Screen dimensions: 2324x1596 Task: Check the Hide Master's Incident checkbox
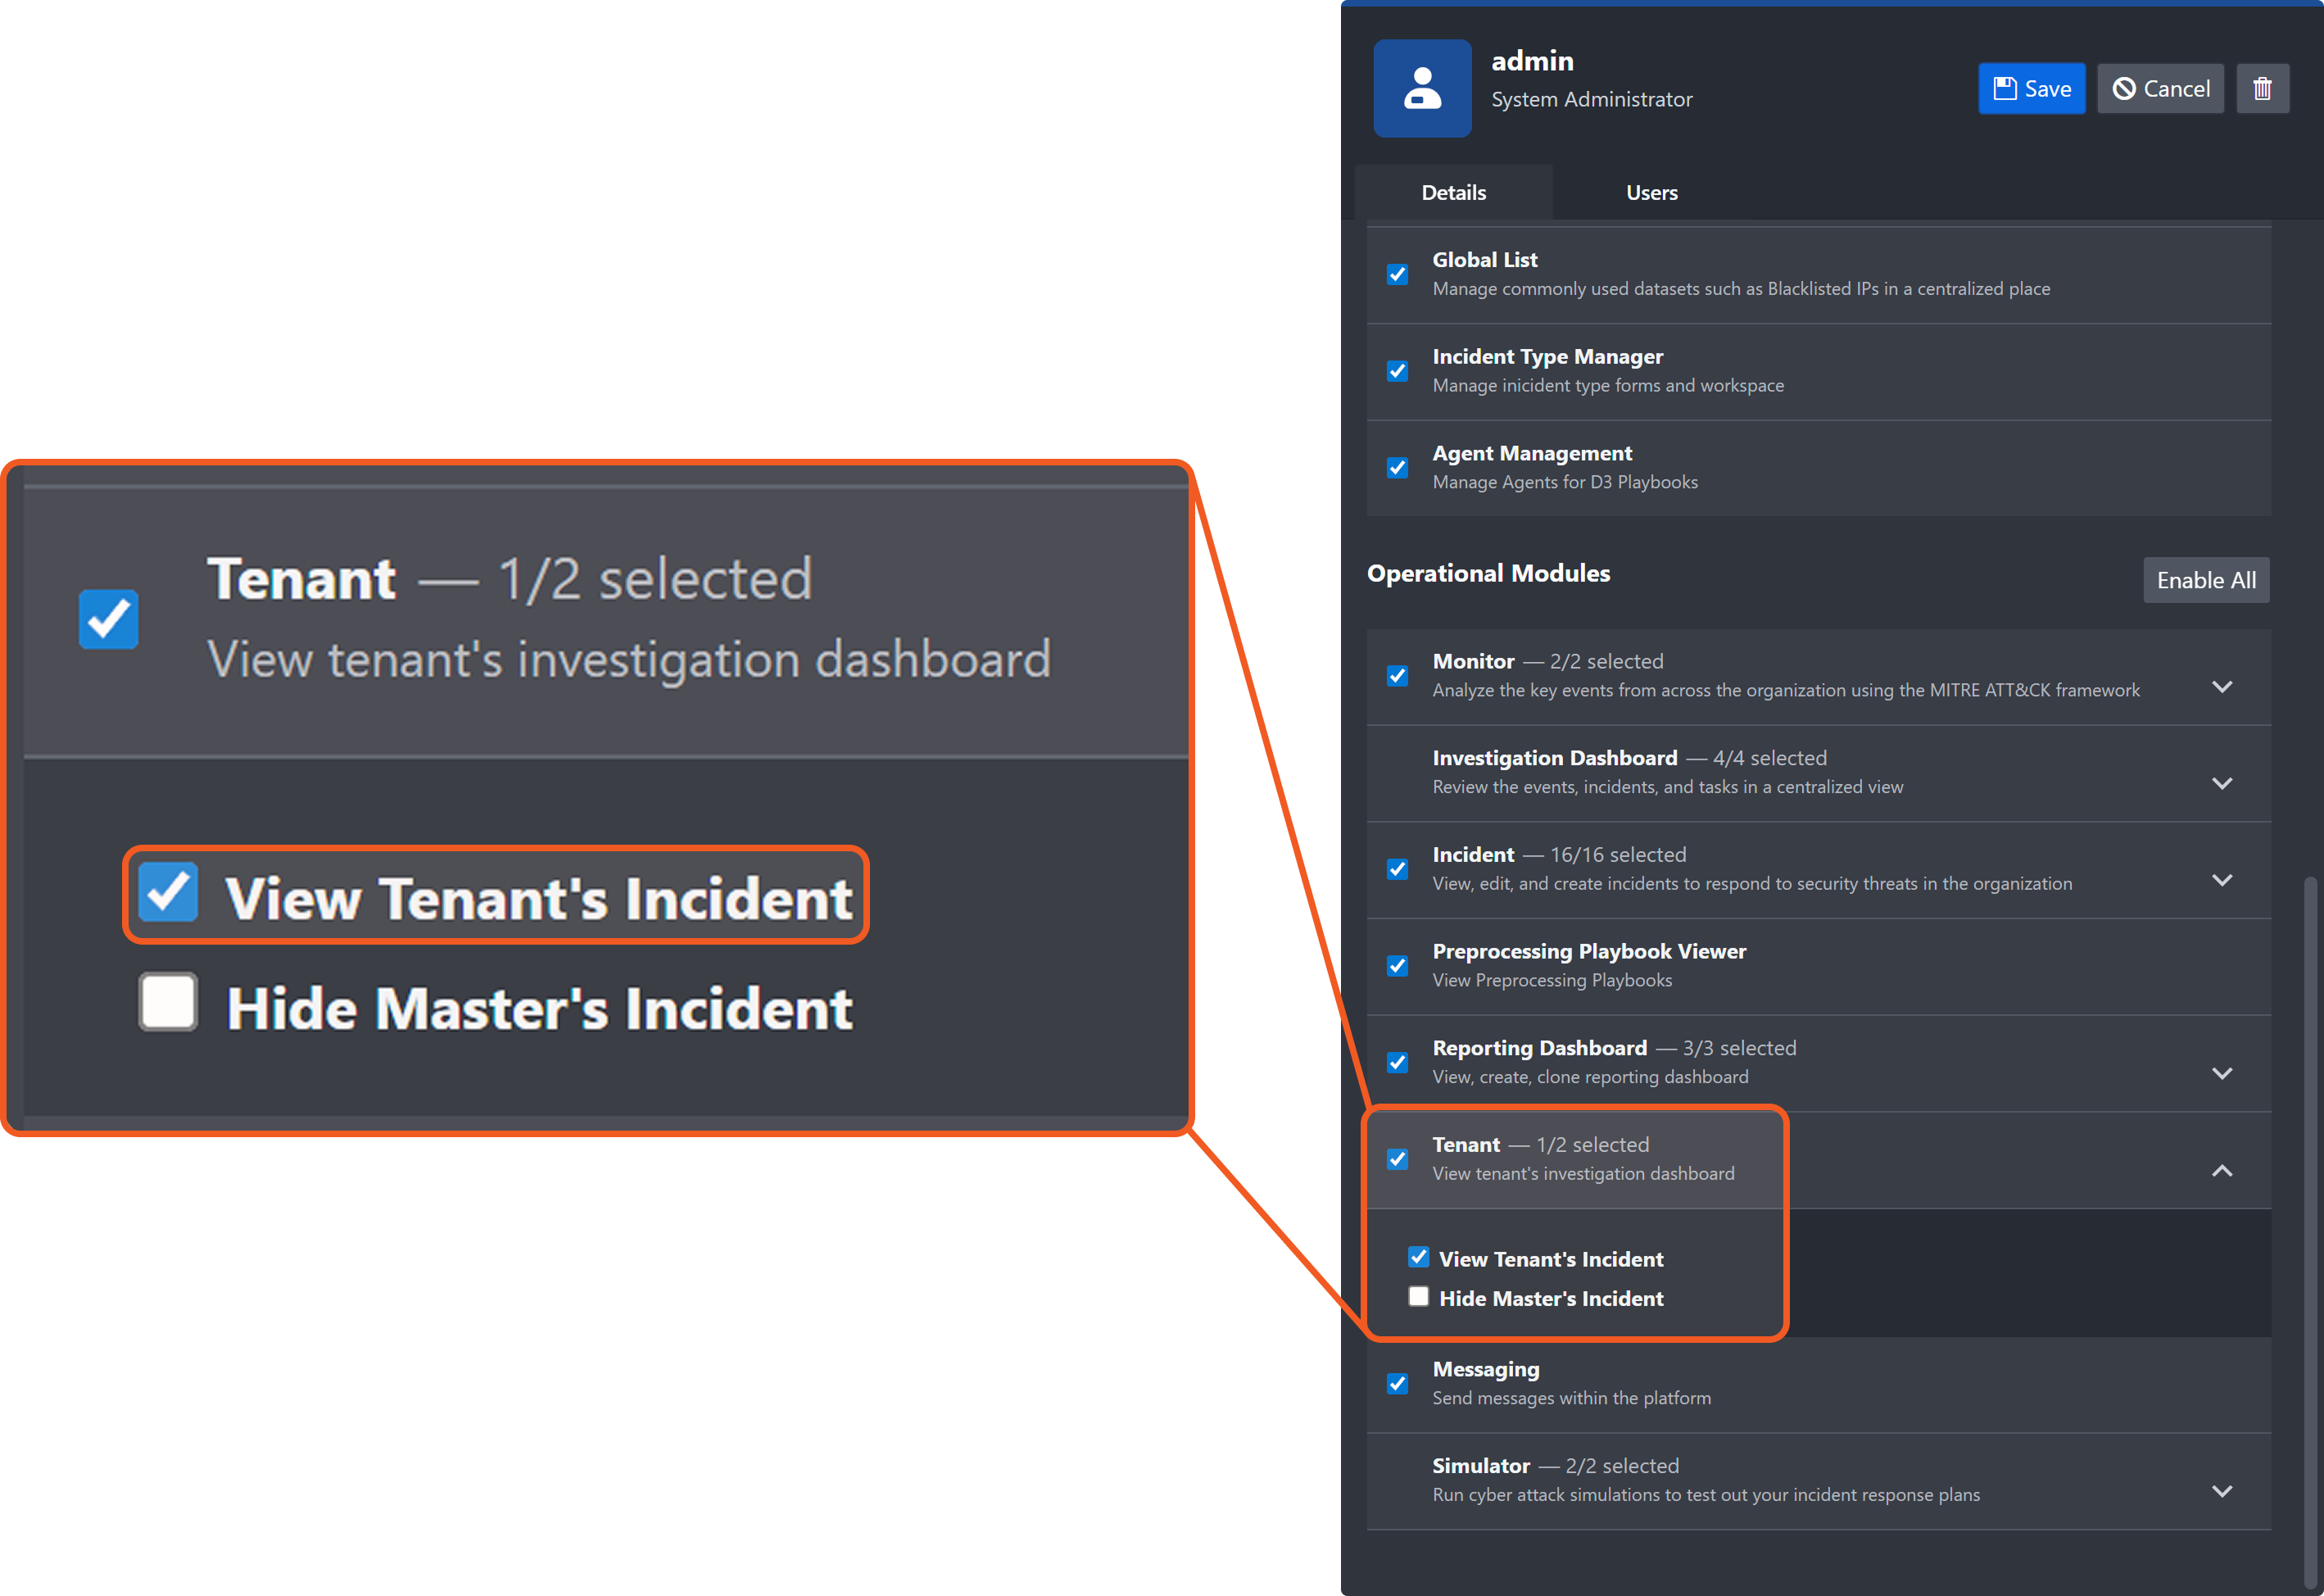coord(1418,1297)
